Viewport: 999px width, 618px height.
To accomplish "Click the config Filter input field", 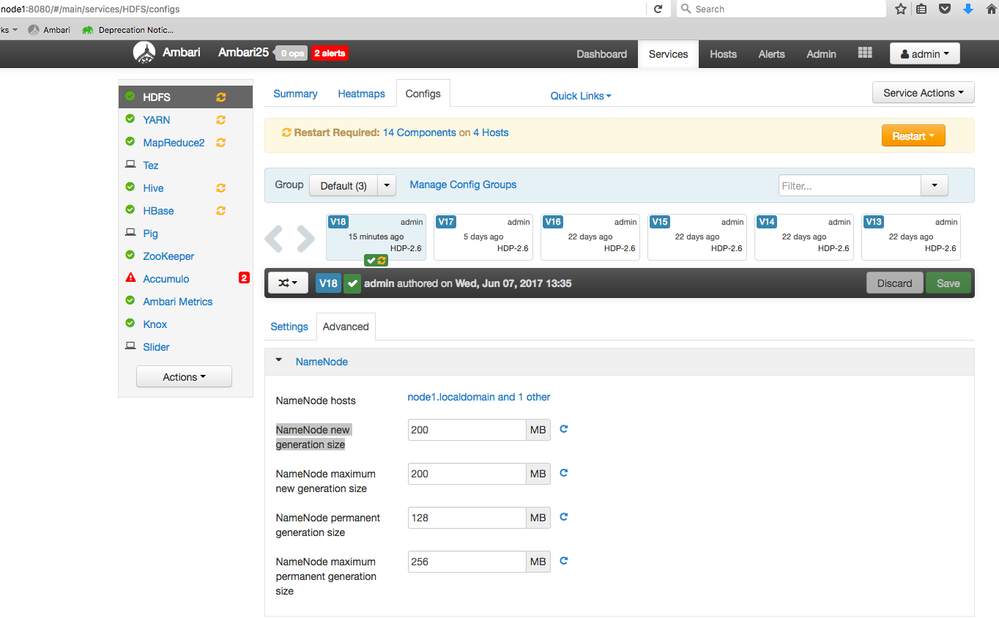I will 850,185.
